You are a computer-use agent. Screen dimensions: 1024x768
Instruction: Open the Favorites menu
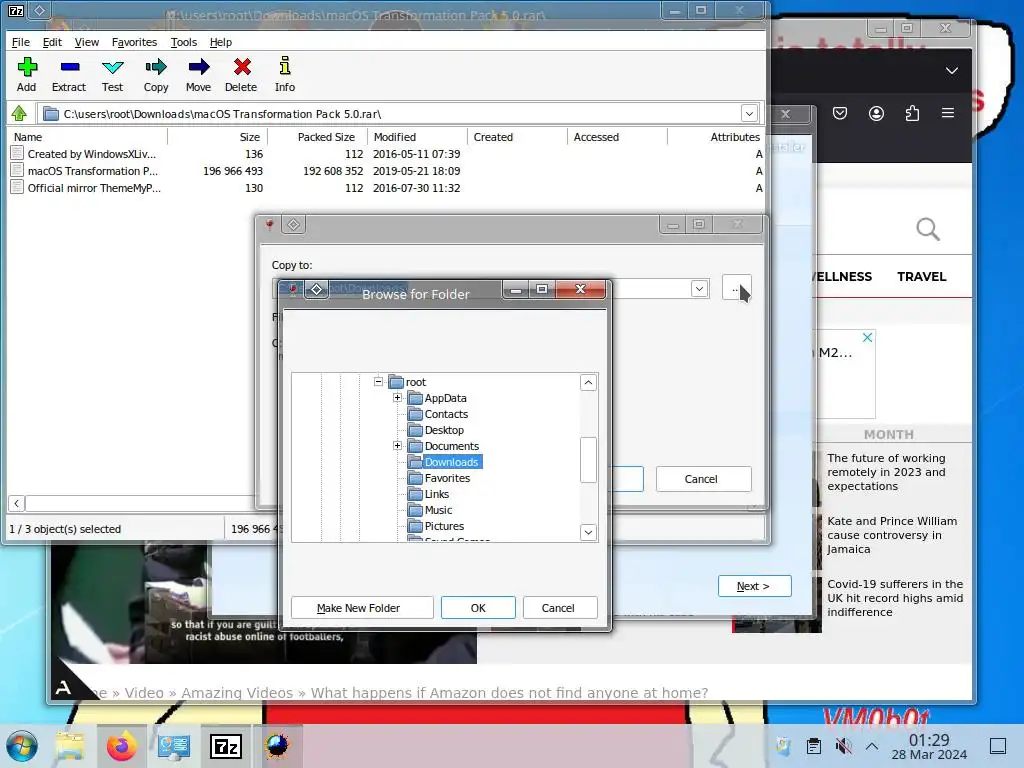(x=135, y=42)
